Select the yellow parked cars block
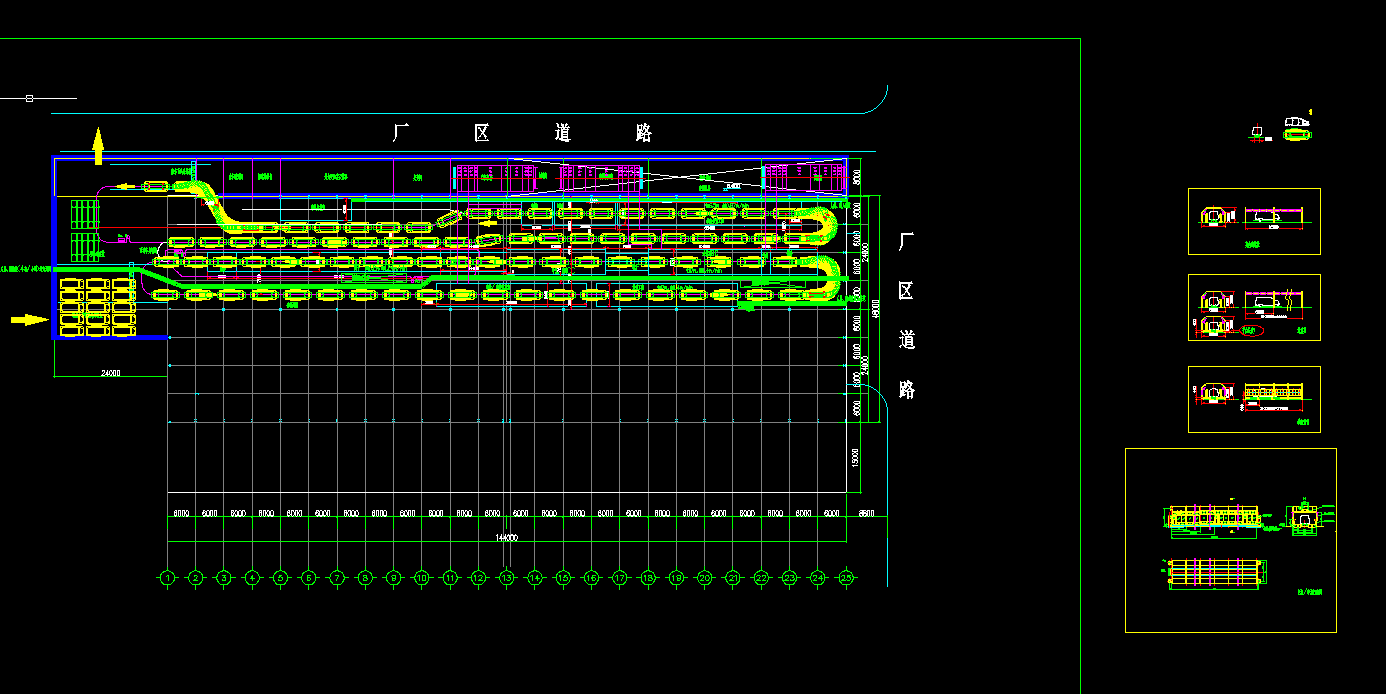Viewport: 1386px width, 694px height. coord(97,307)
